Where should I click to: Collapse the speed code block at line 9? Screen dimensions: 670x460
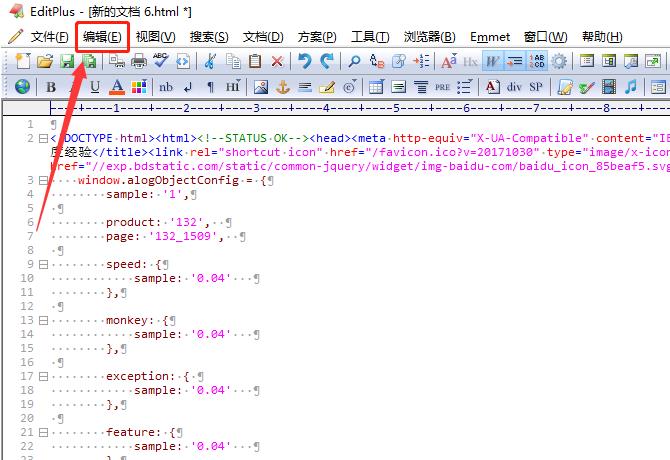42,264
